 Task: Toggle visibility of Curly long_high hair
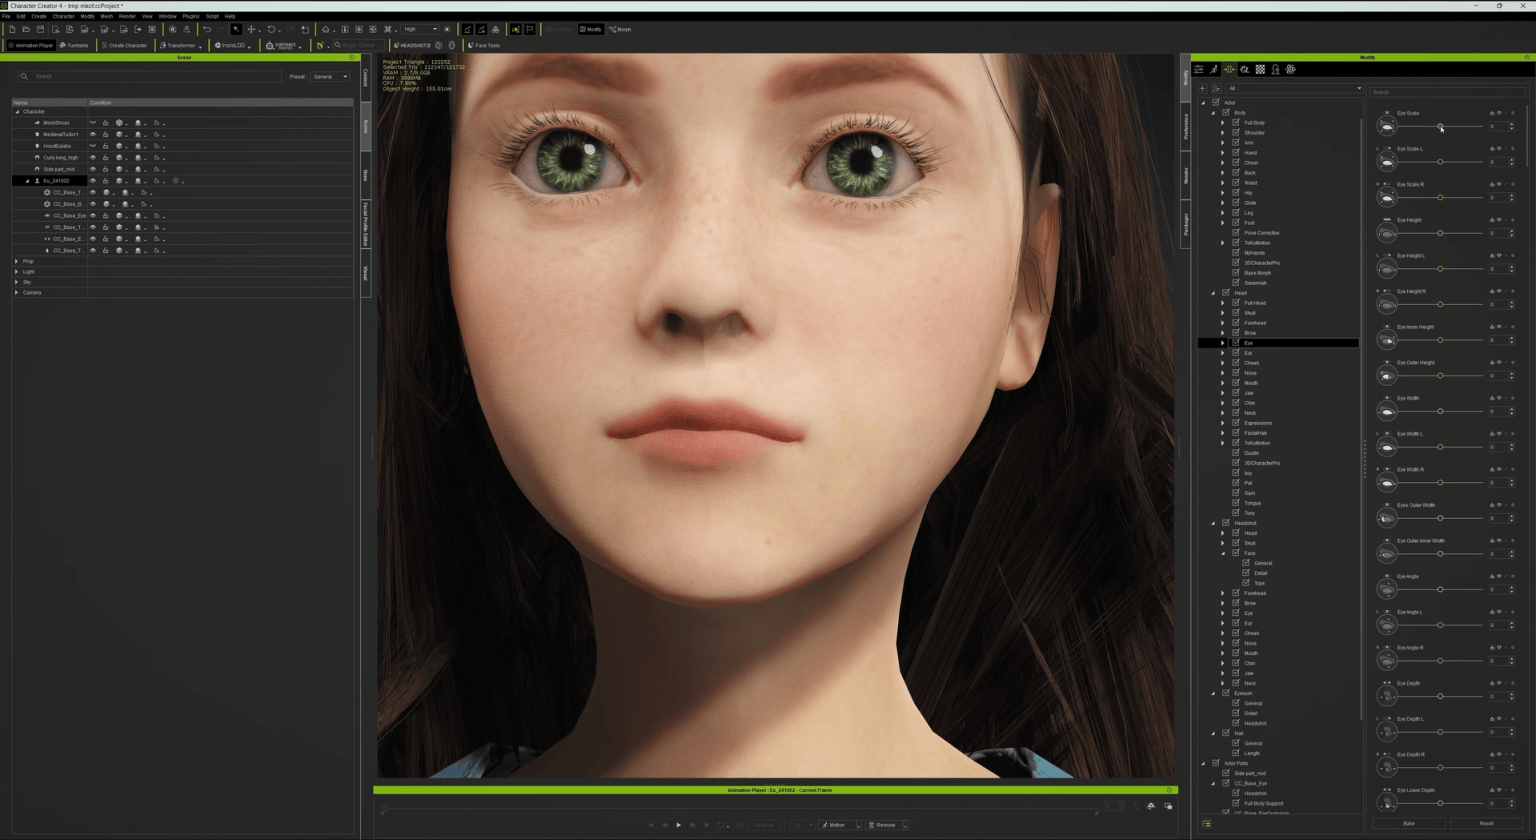click(x=93, y=157)
